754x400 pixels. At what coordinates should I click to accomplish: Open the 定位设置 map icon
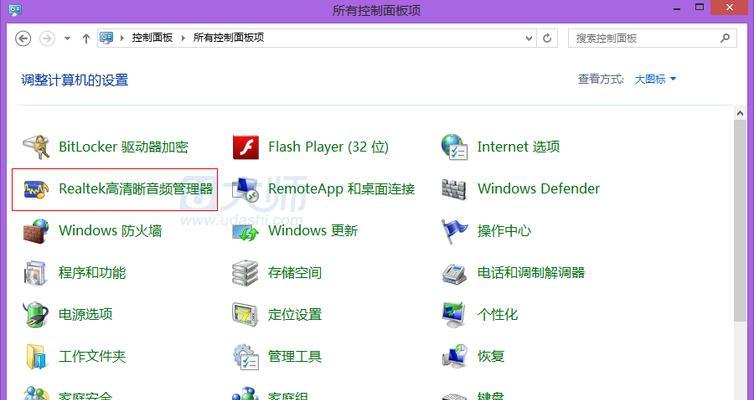(x=246, y=314)
